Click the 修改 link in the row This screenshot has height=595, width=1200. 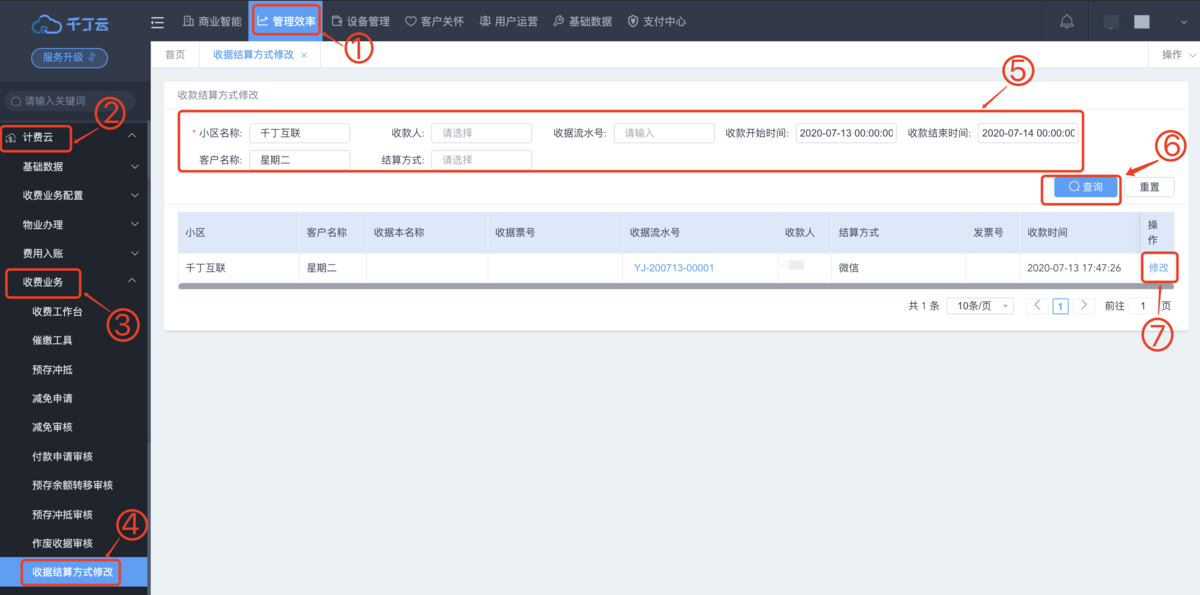click(1158, 268)
